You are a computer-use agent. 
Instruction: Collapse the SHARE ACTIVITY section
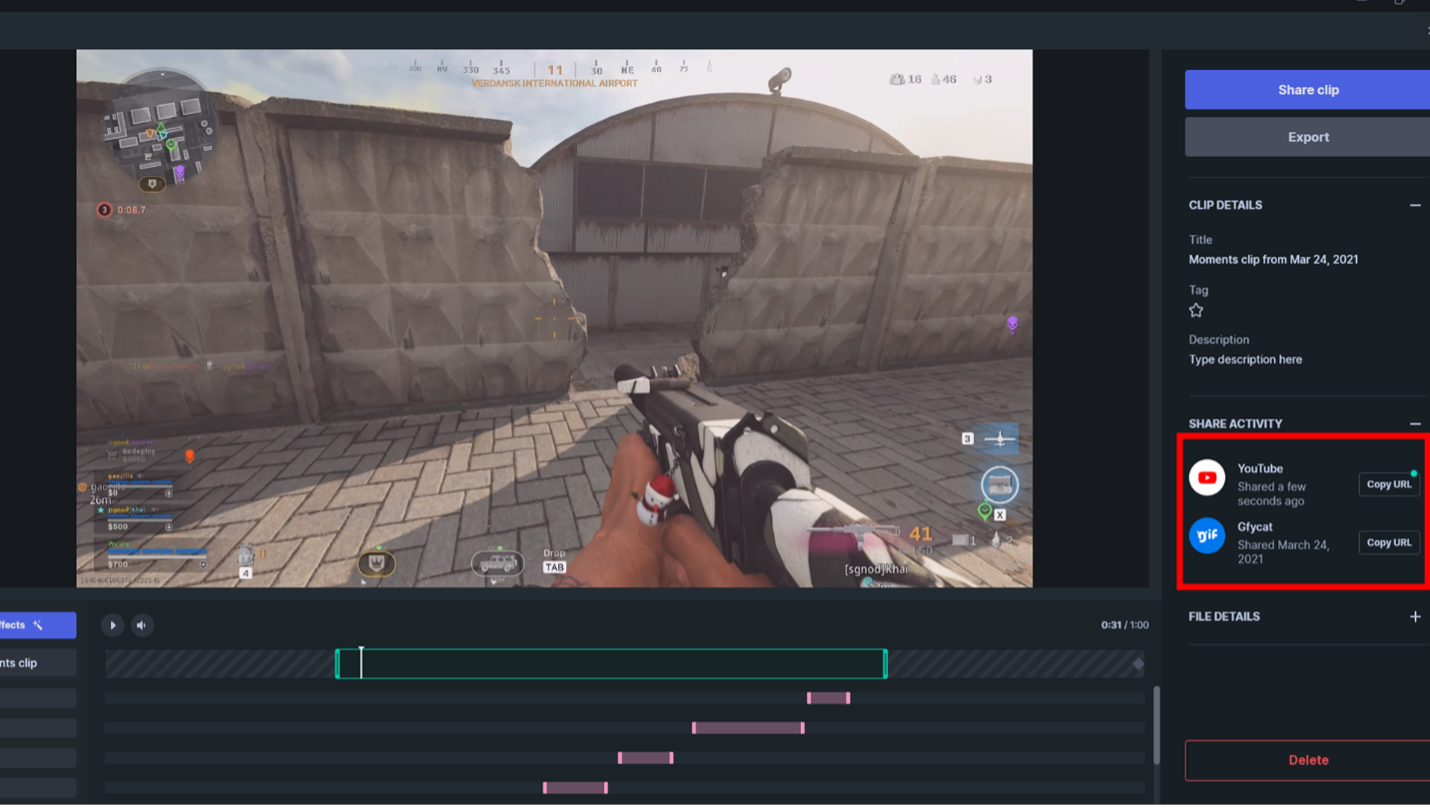[x=1415, y=424]
